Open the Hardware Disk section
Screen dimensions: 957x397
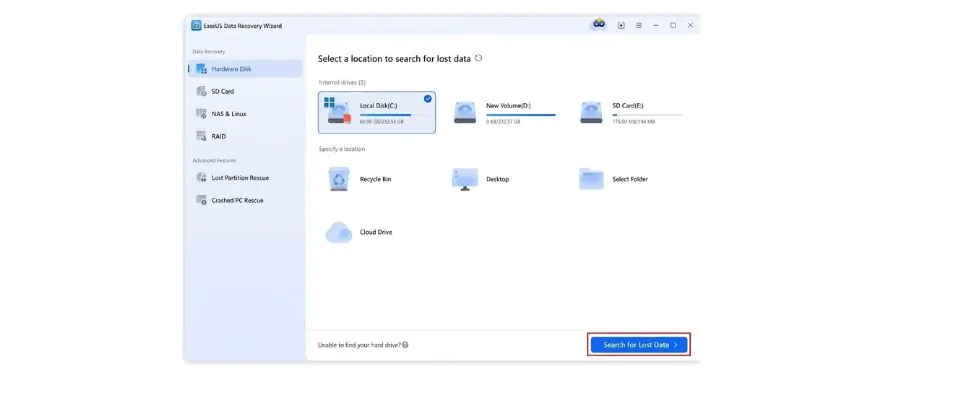click(x=245, y=69)
